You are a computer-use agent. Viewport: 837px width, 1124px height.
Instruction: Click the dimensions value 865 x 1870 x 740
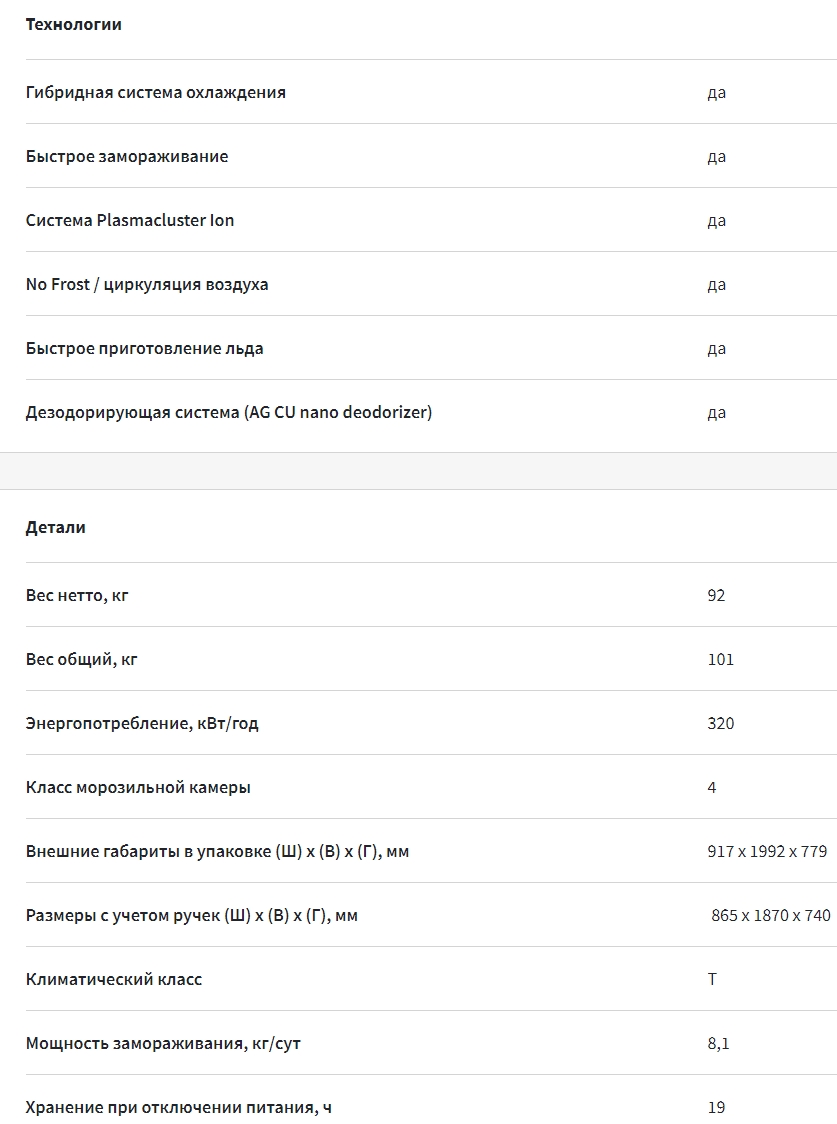[x=770, y=915]
